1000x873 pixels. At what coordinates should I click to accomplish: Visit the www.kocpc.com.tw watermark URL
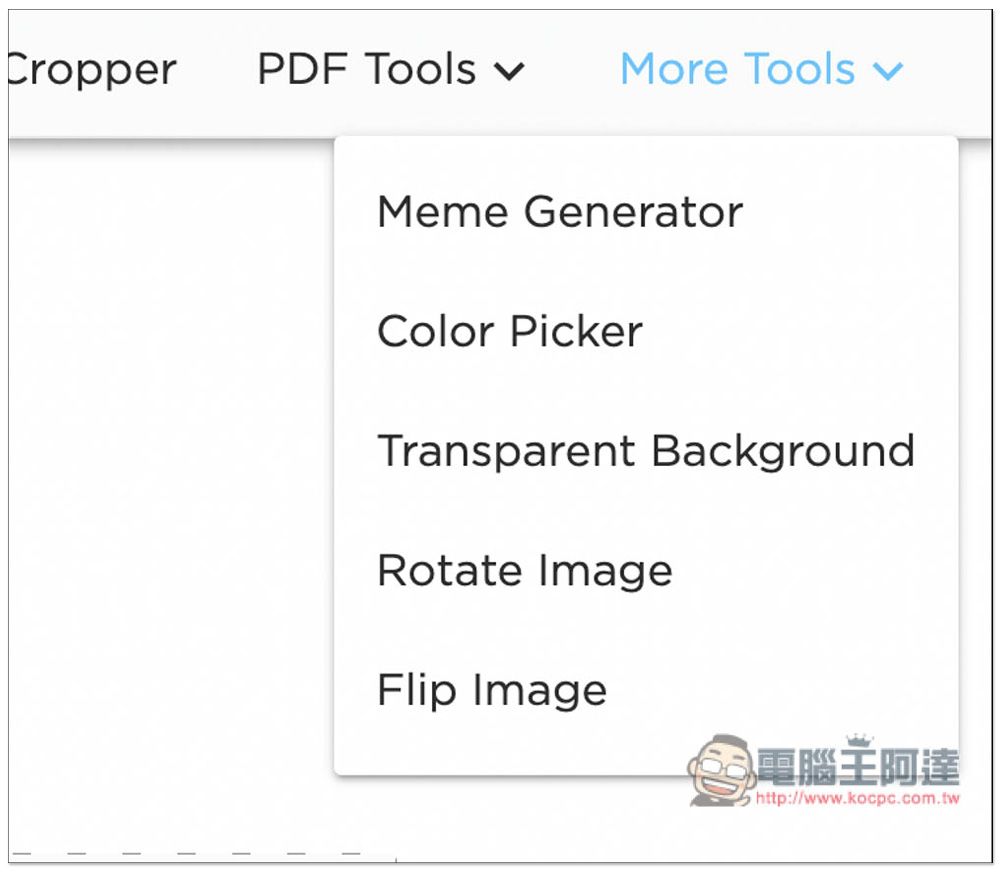tap(858, 798)
